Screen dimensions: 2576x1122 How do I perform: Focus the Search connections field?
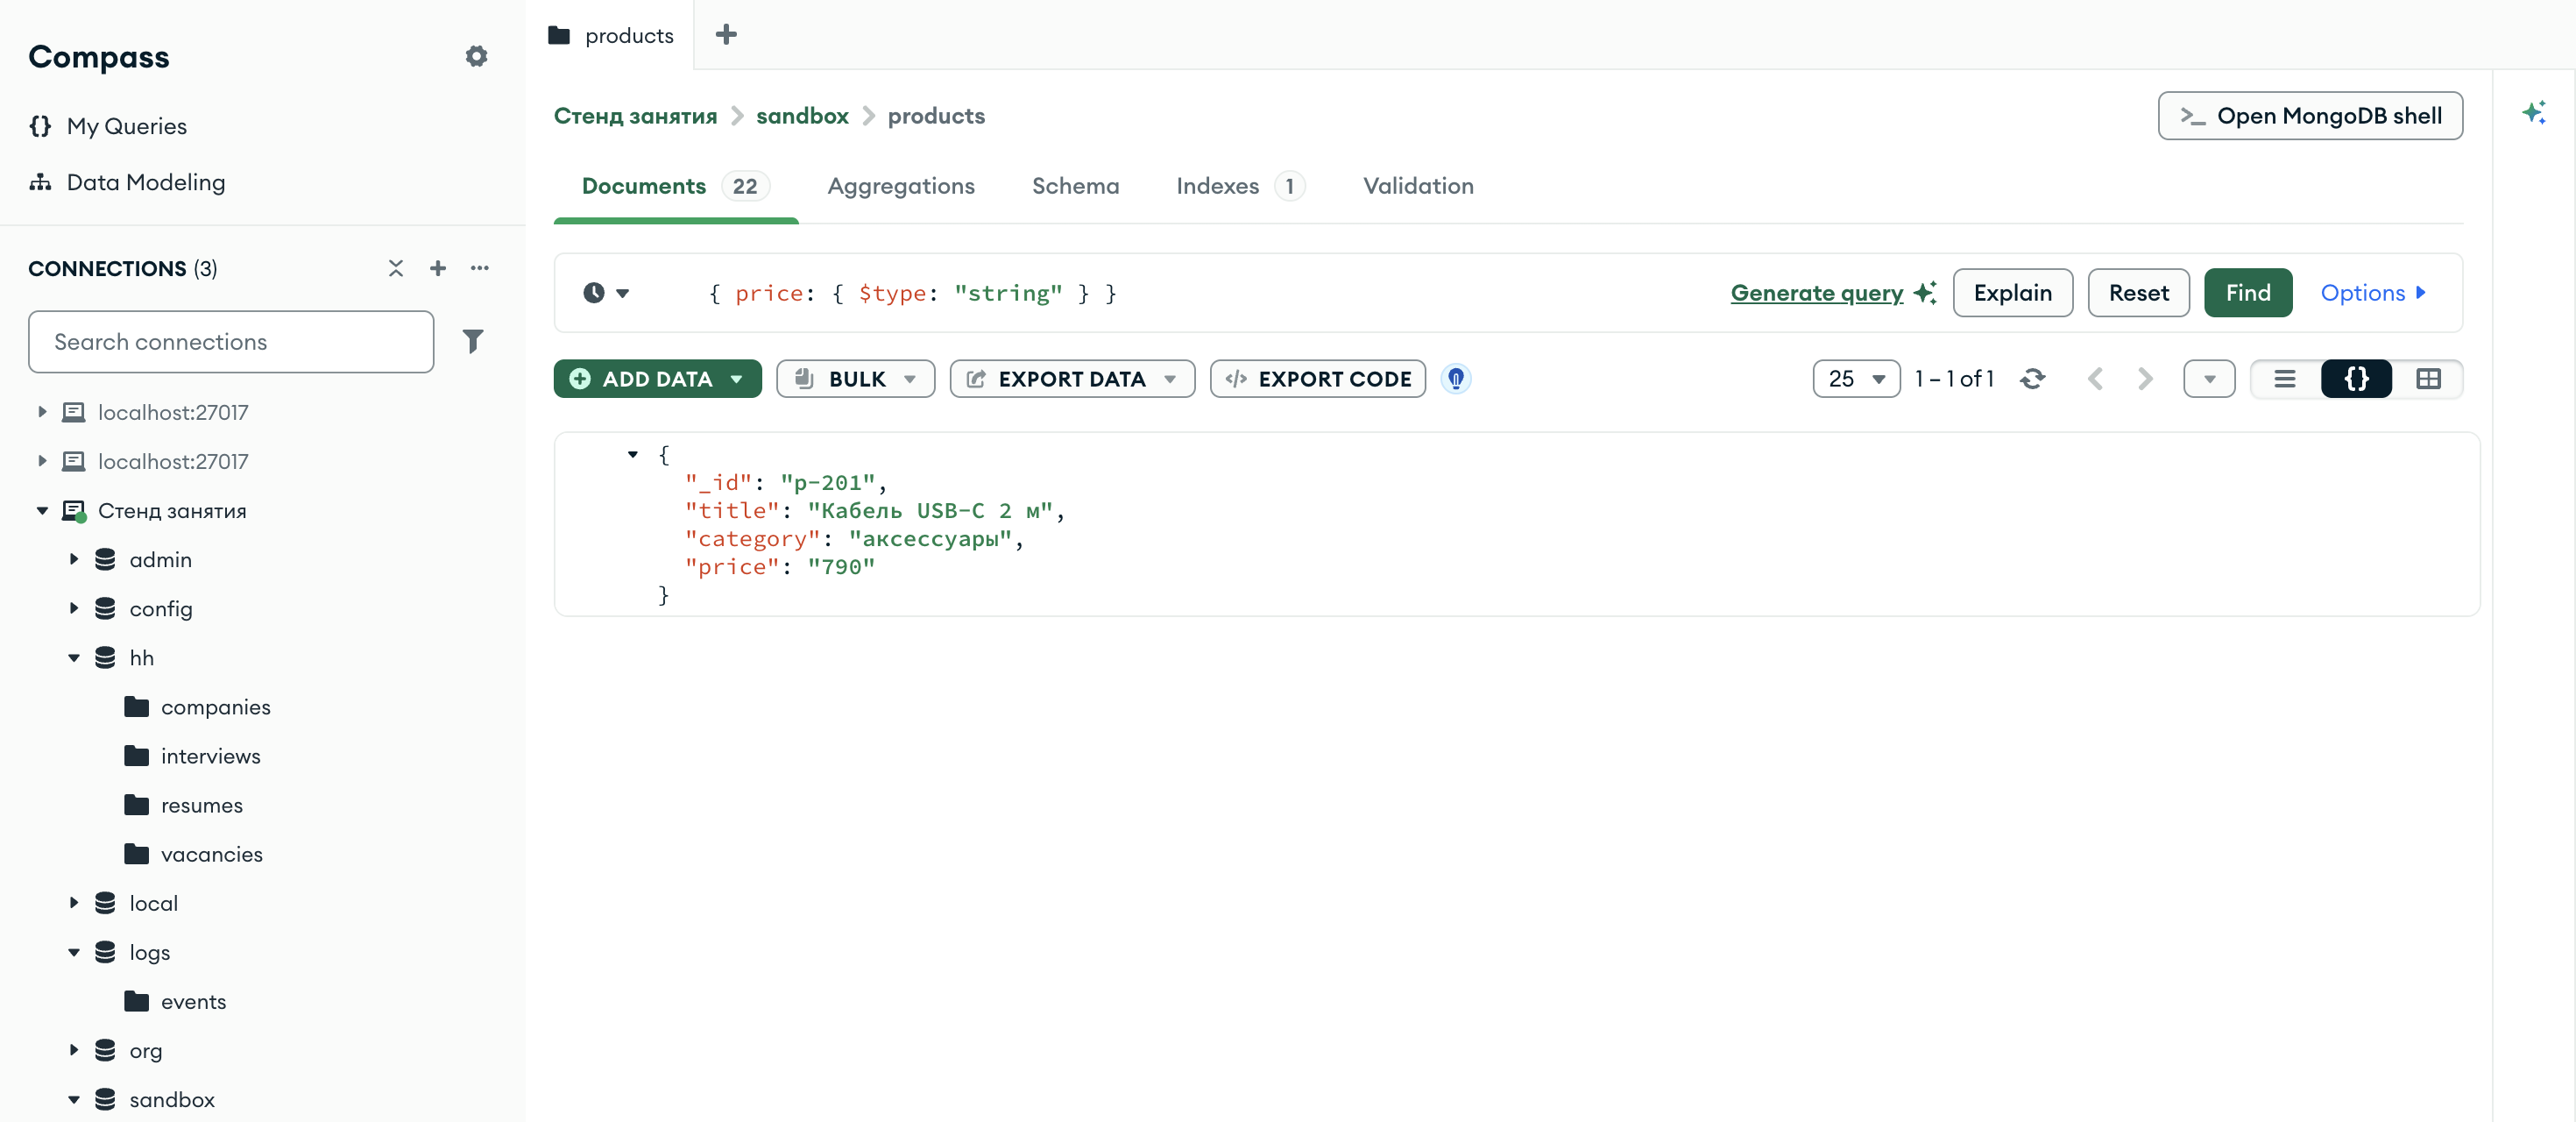click(x=231, y=341)
